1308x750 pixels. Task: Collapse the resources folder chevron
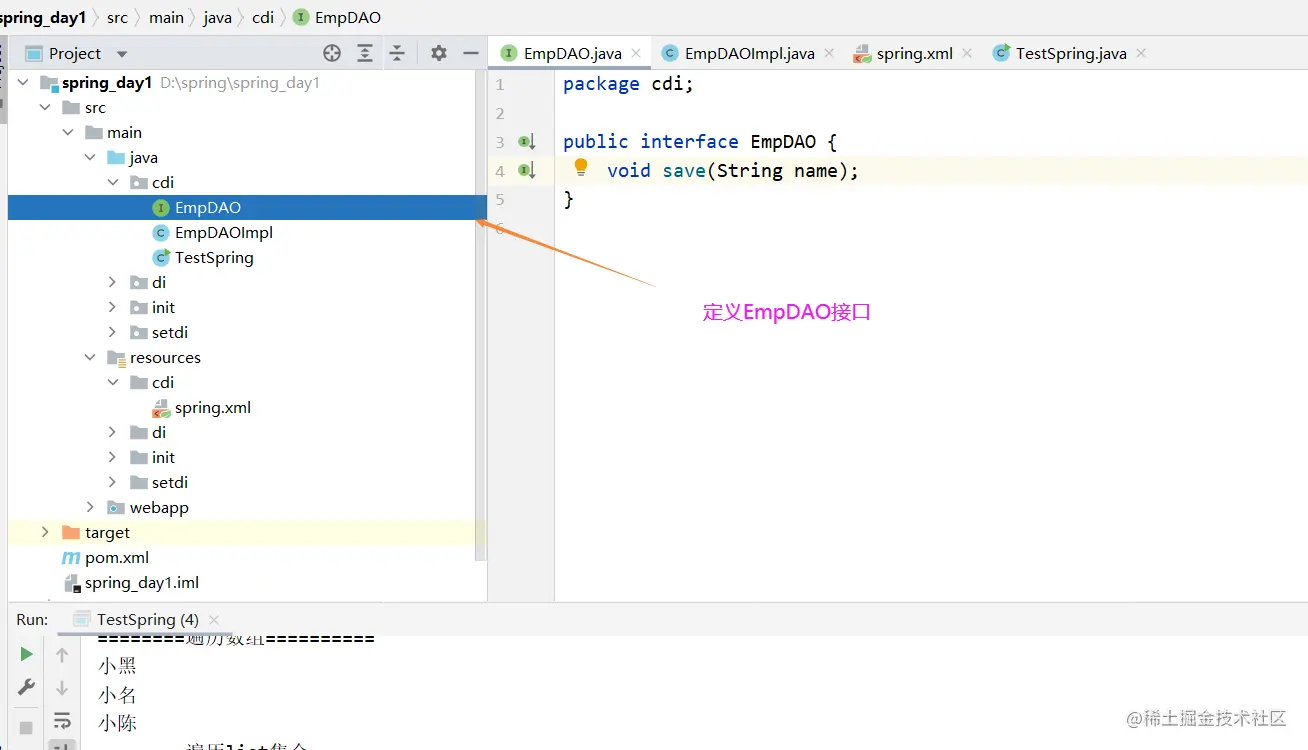coord(90,357)
